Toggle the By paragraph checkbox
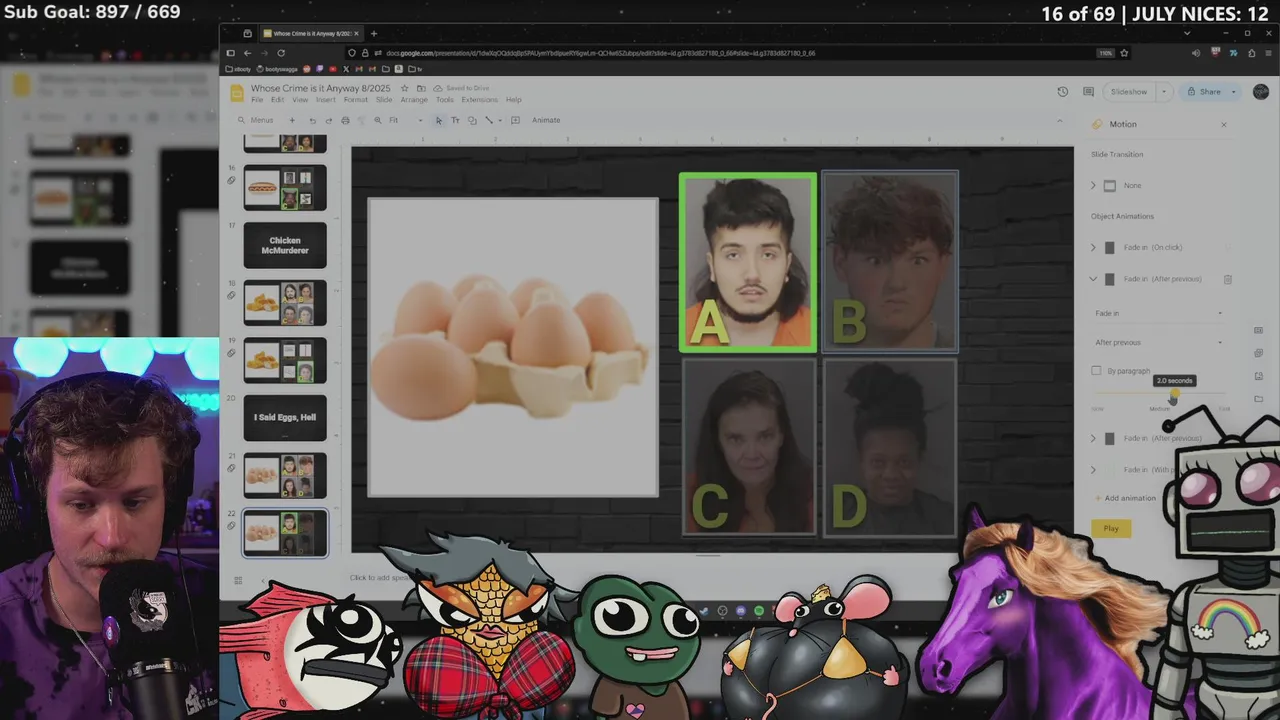Viewport: 1280px width, 720px height. (x=1096, y=371)
